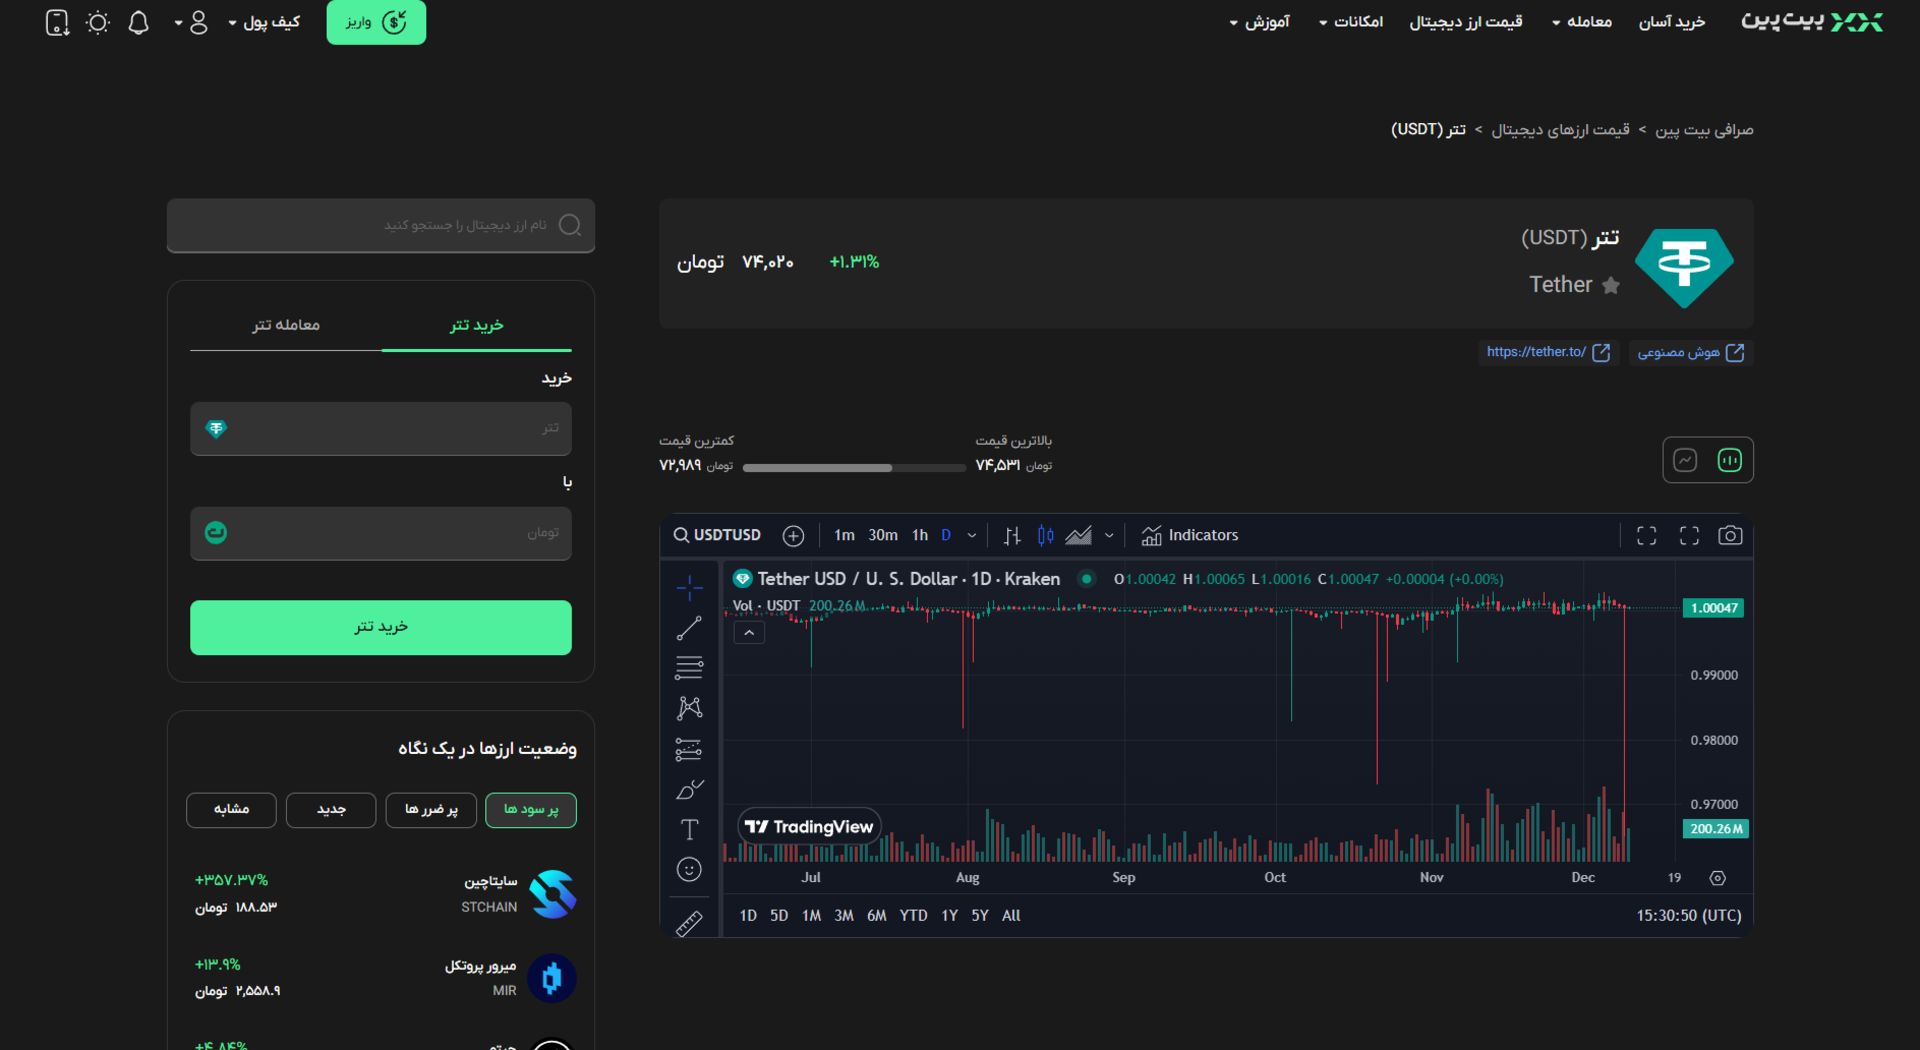The height and width of the screenshot is (1050, 1920).
Task: Star Tether as a favorite
Action: (x=1611, y=285)
